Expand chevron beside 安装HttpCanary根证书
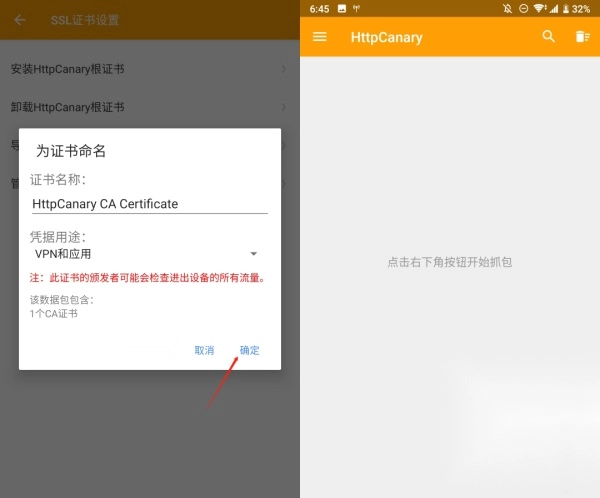Image resolution: width=600 pixels, height=498 pixels. point(284,69)
